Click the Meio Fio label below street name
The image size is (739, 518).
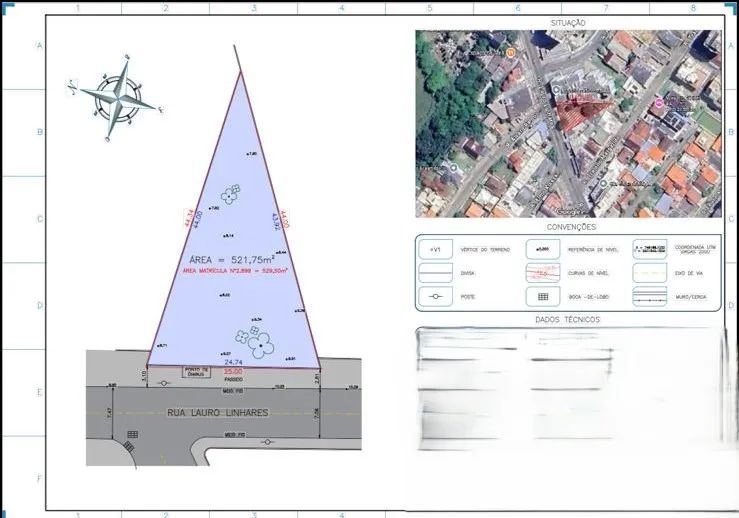click(234, 435)
